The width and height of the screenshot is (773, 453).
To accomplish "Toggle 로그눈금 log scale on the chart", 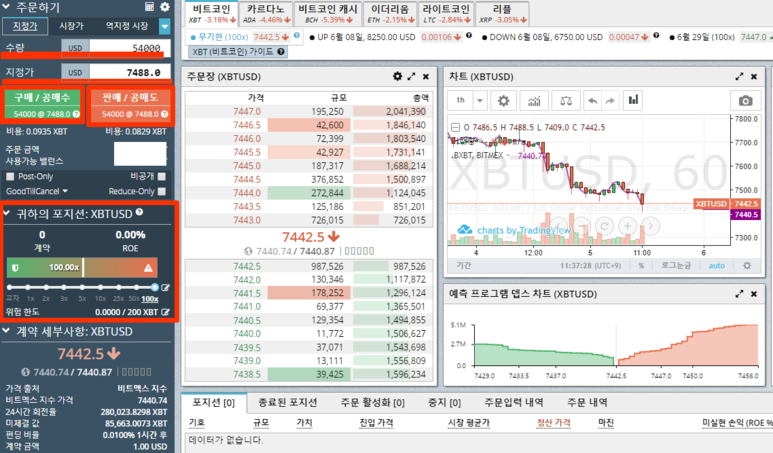I will point(676,266).
